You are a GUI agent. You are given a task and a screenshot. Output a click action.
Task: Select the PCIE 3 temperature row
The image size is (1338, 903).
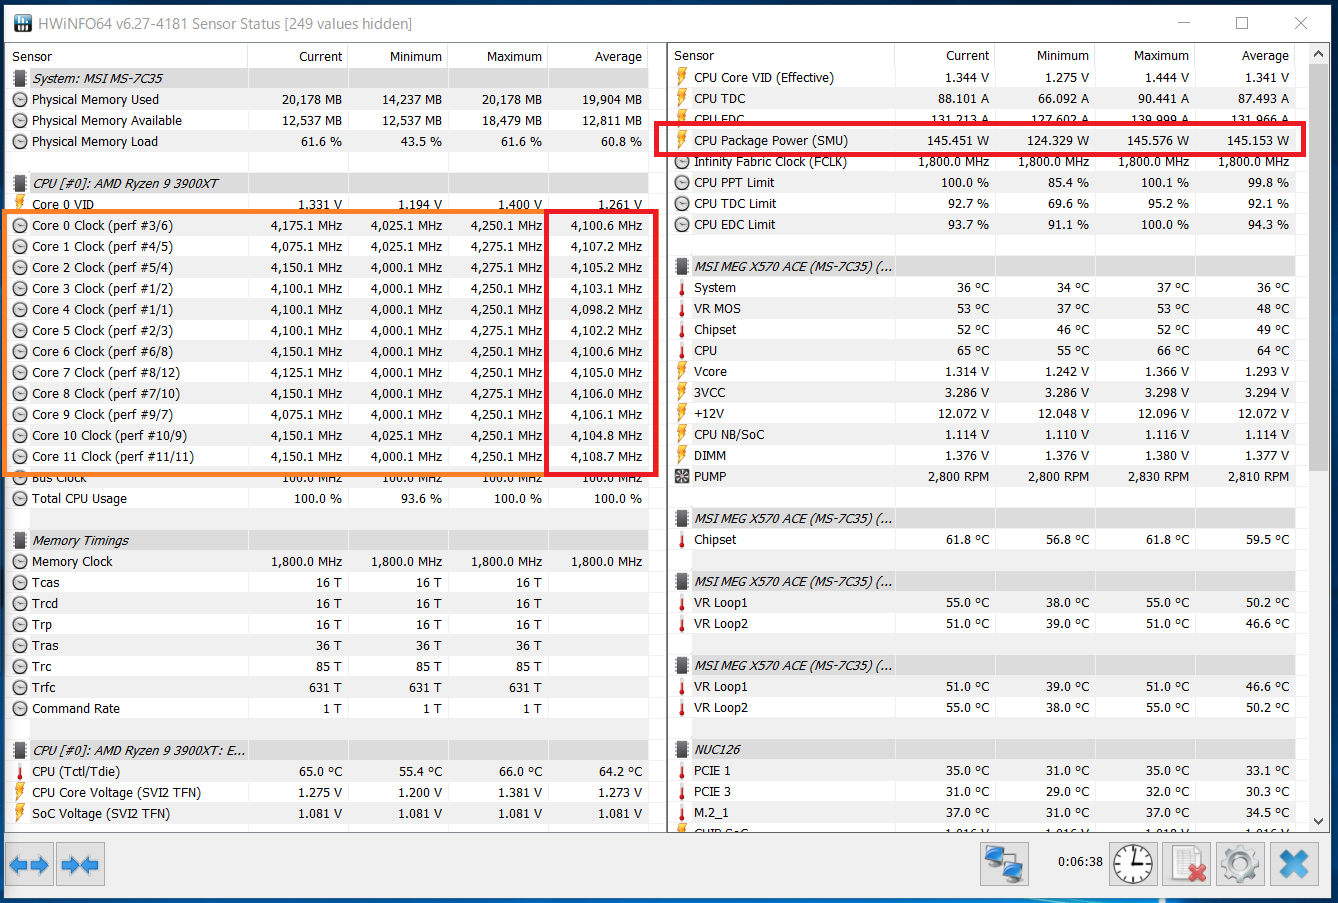point(982,791)
